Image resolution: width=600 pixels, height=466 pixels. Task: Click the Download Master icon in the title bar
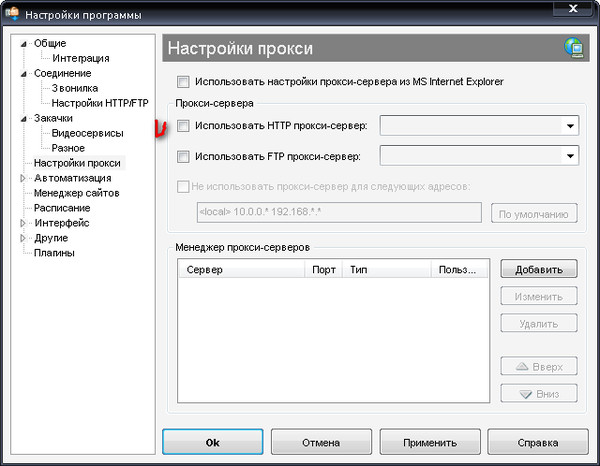[12, 14]
